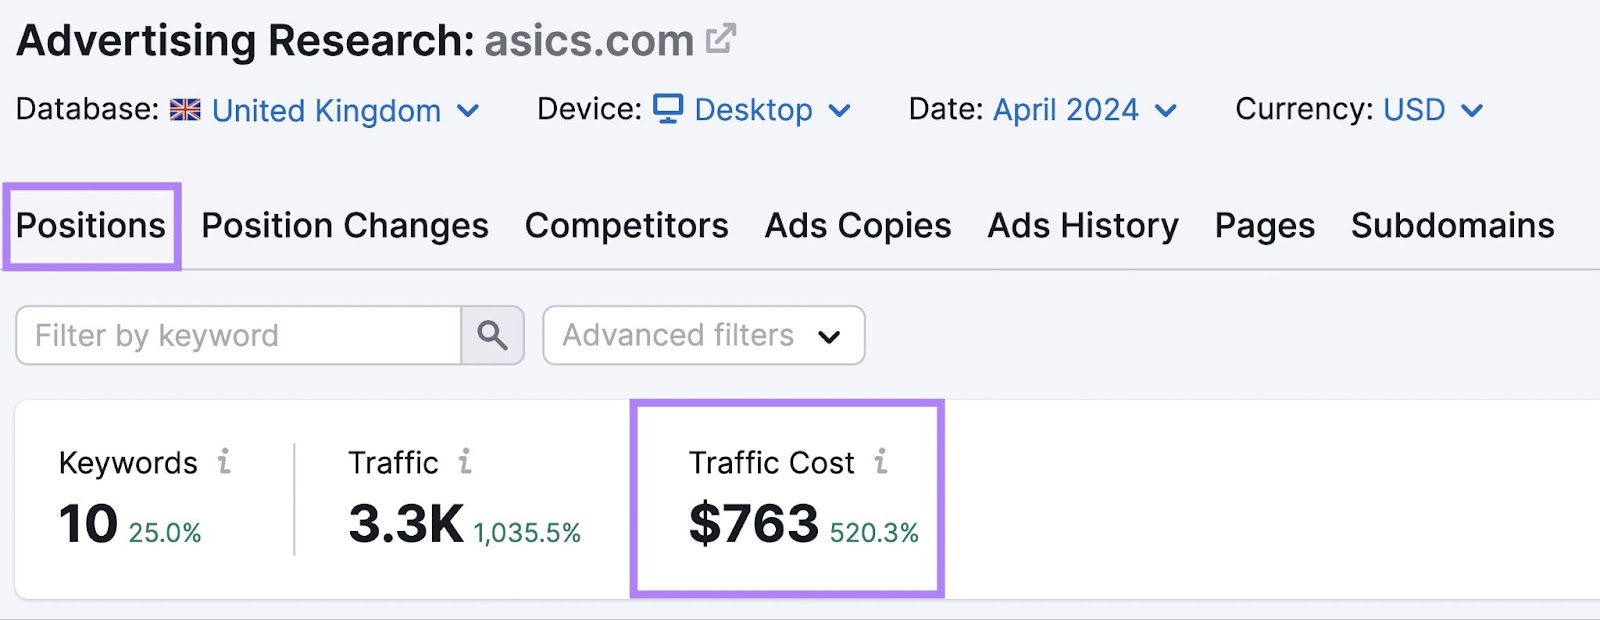This screenshot has width=1600, height=620.
Task: Click the desktop monitor icon next to Device
Action: tap(668, 110)
